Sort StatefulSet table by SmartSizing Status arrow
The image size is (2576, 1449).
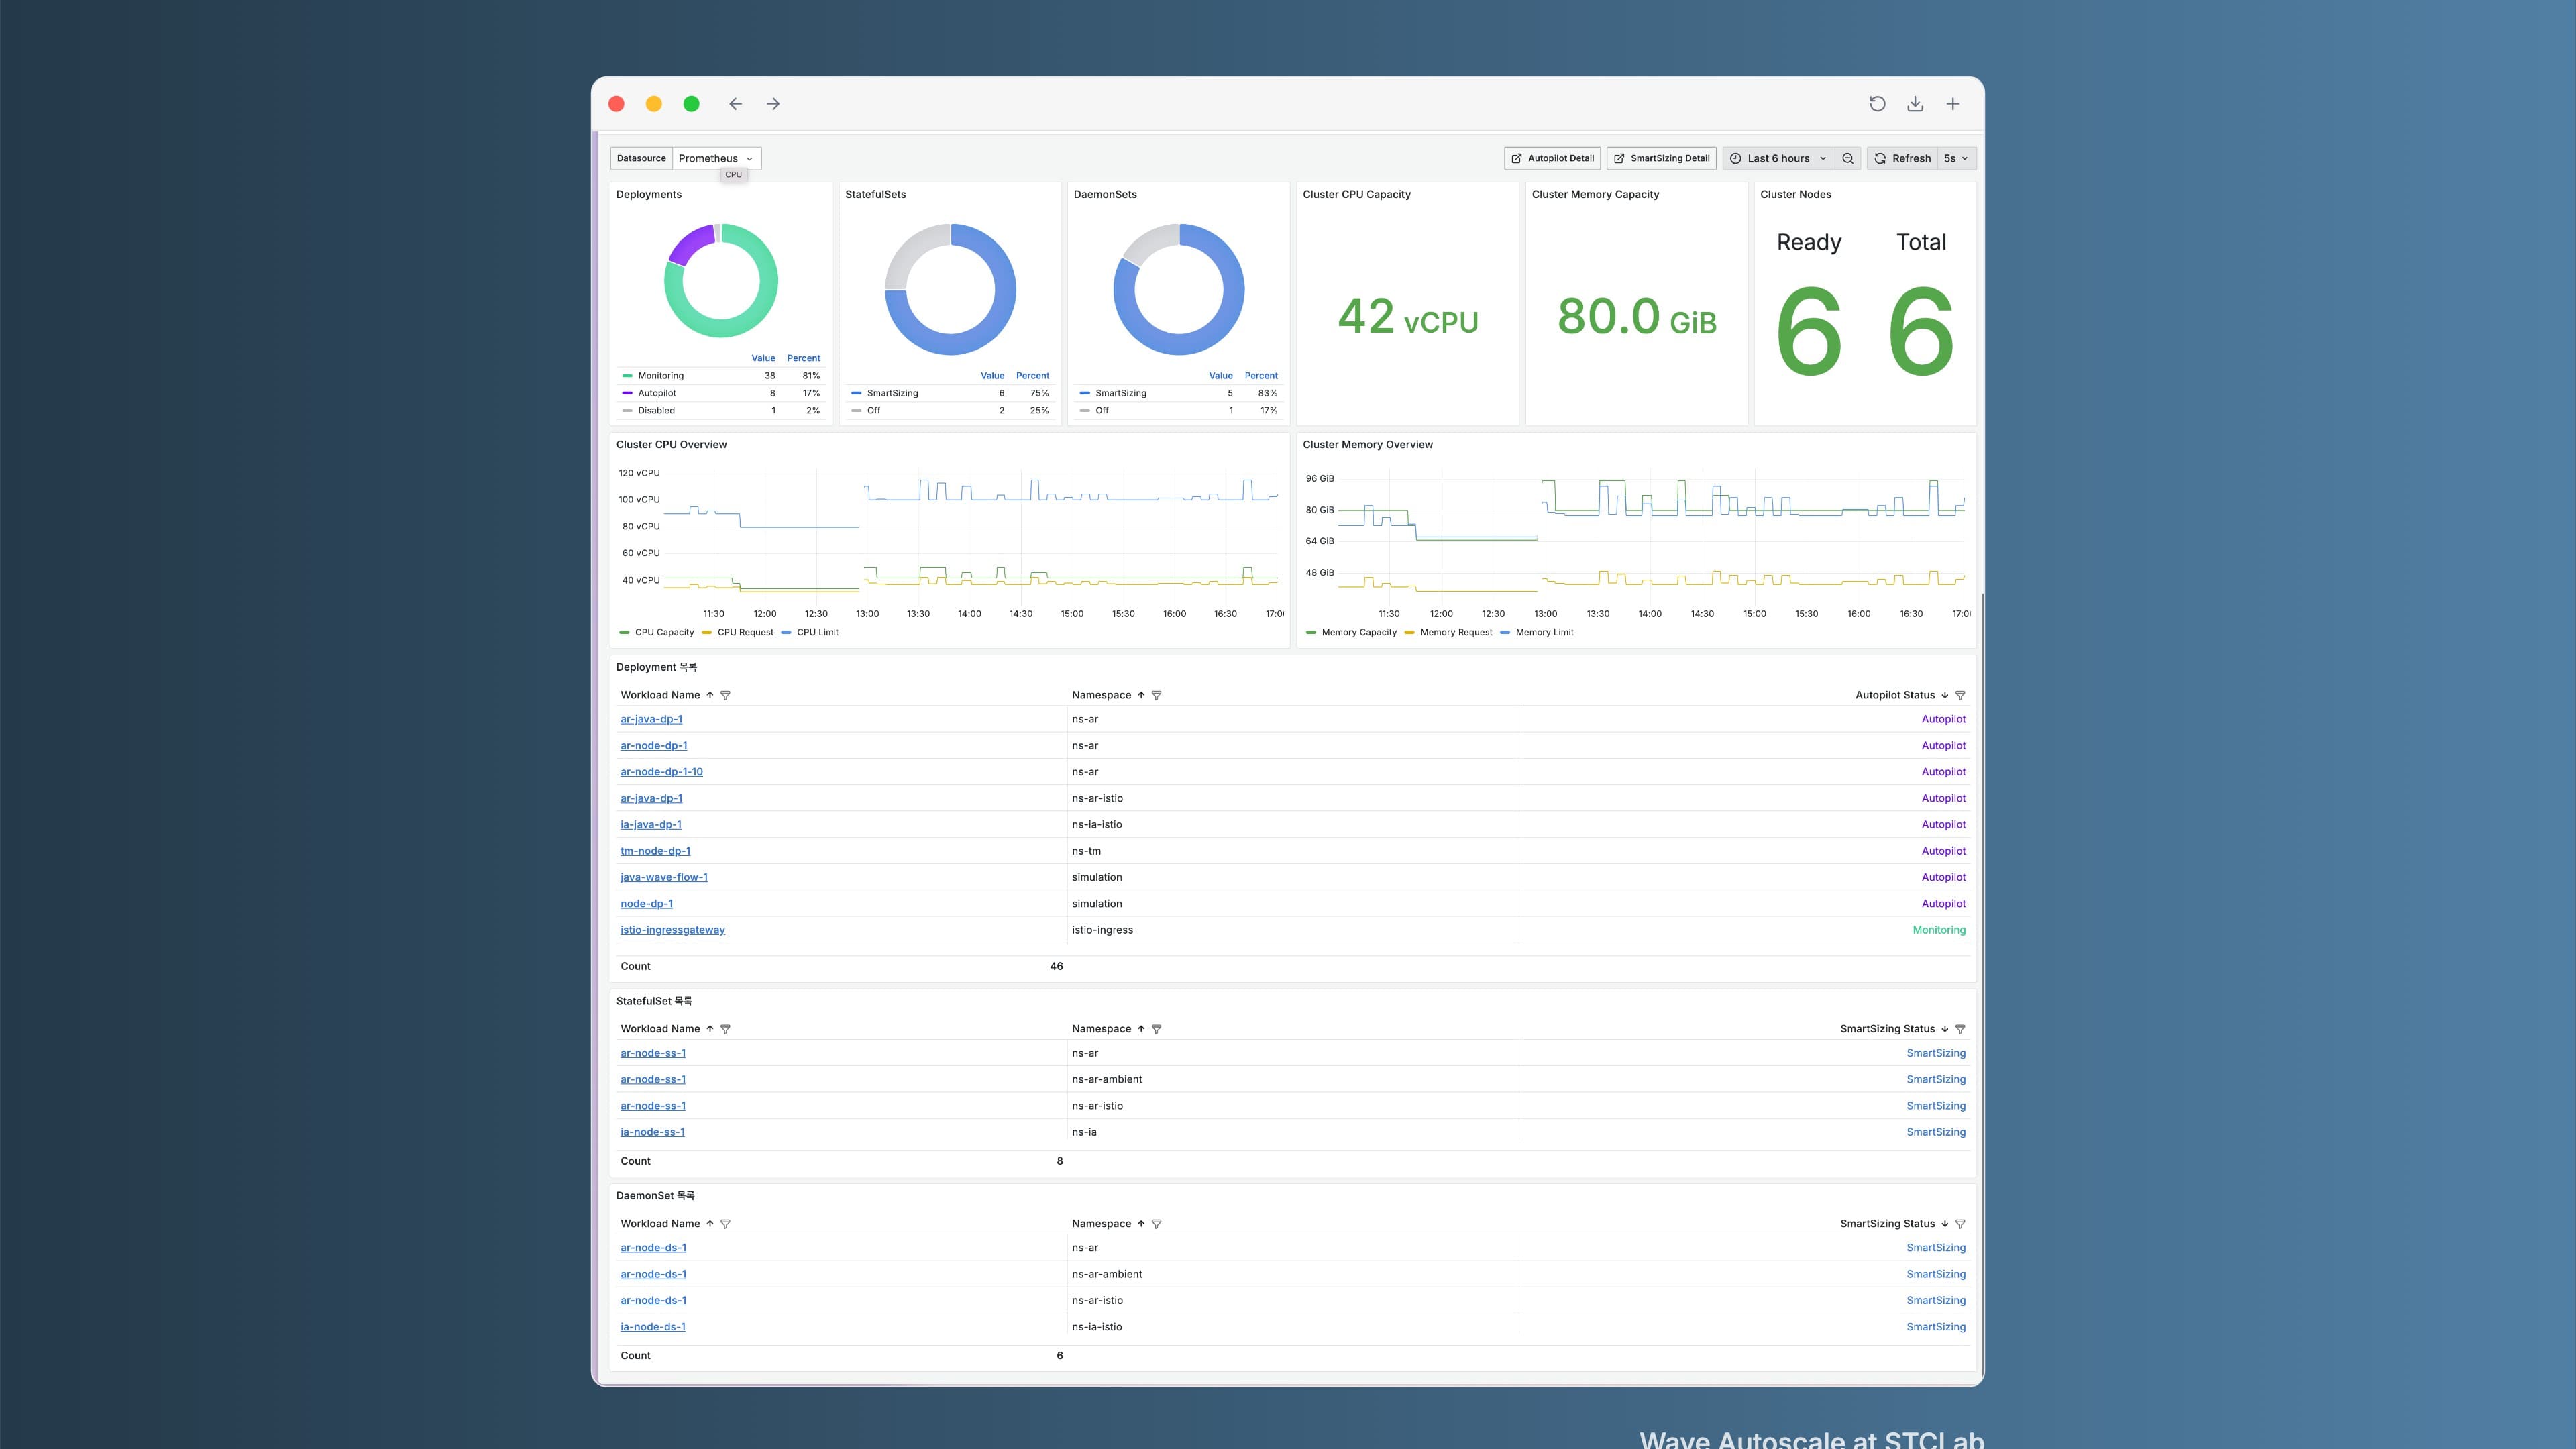pyautogui.click(x=1944, y=1029)
